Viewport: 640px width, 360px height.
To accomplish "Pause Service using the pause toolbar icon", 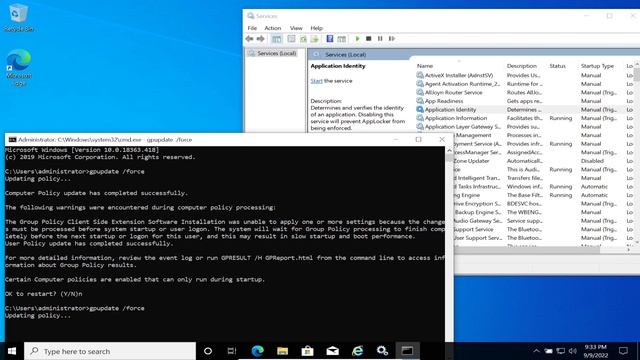I will (x=380, y=39).
